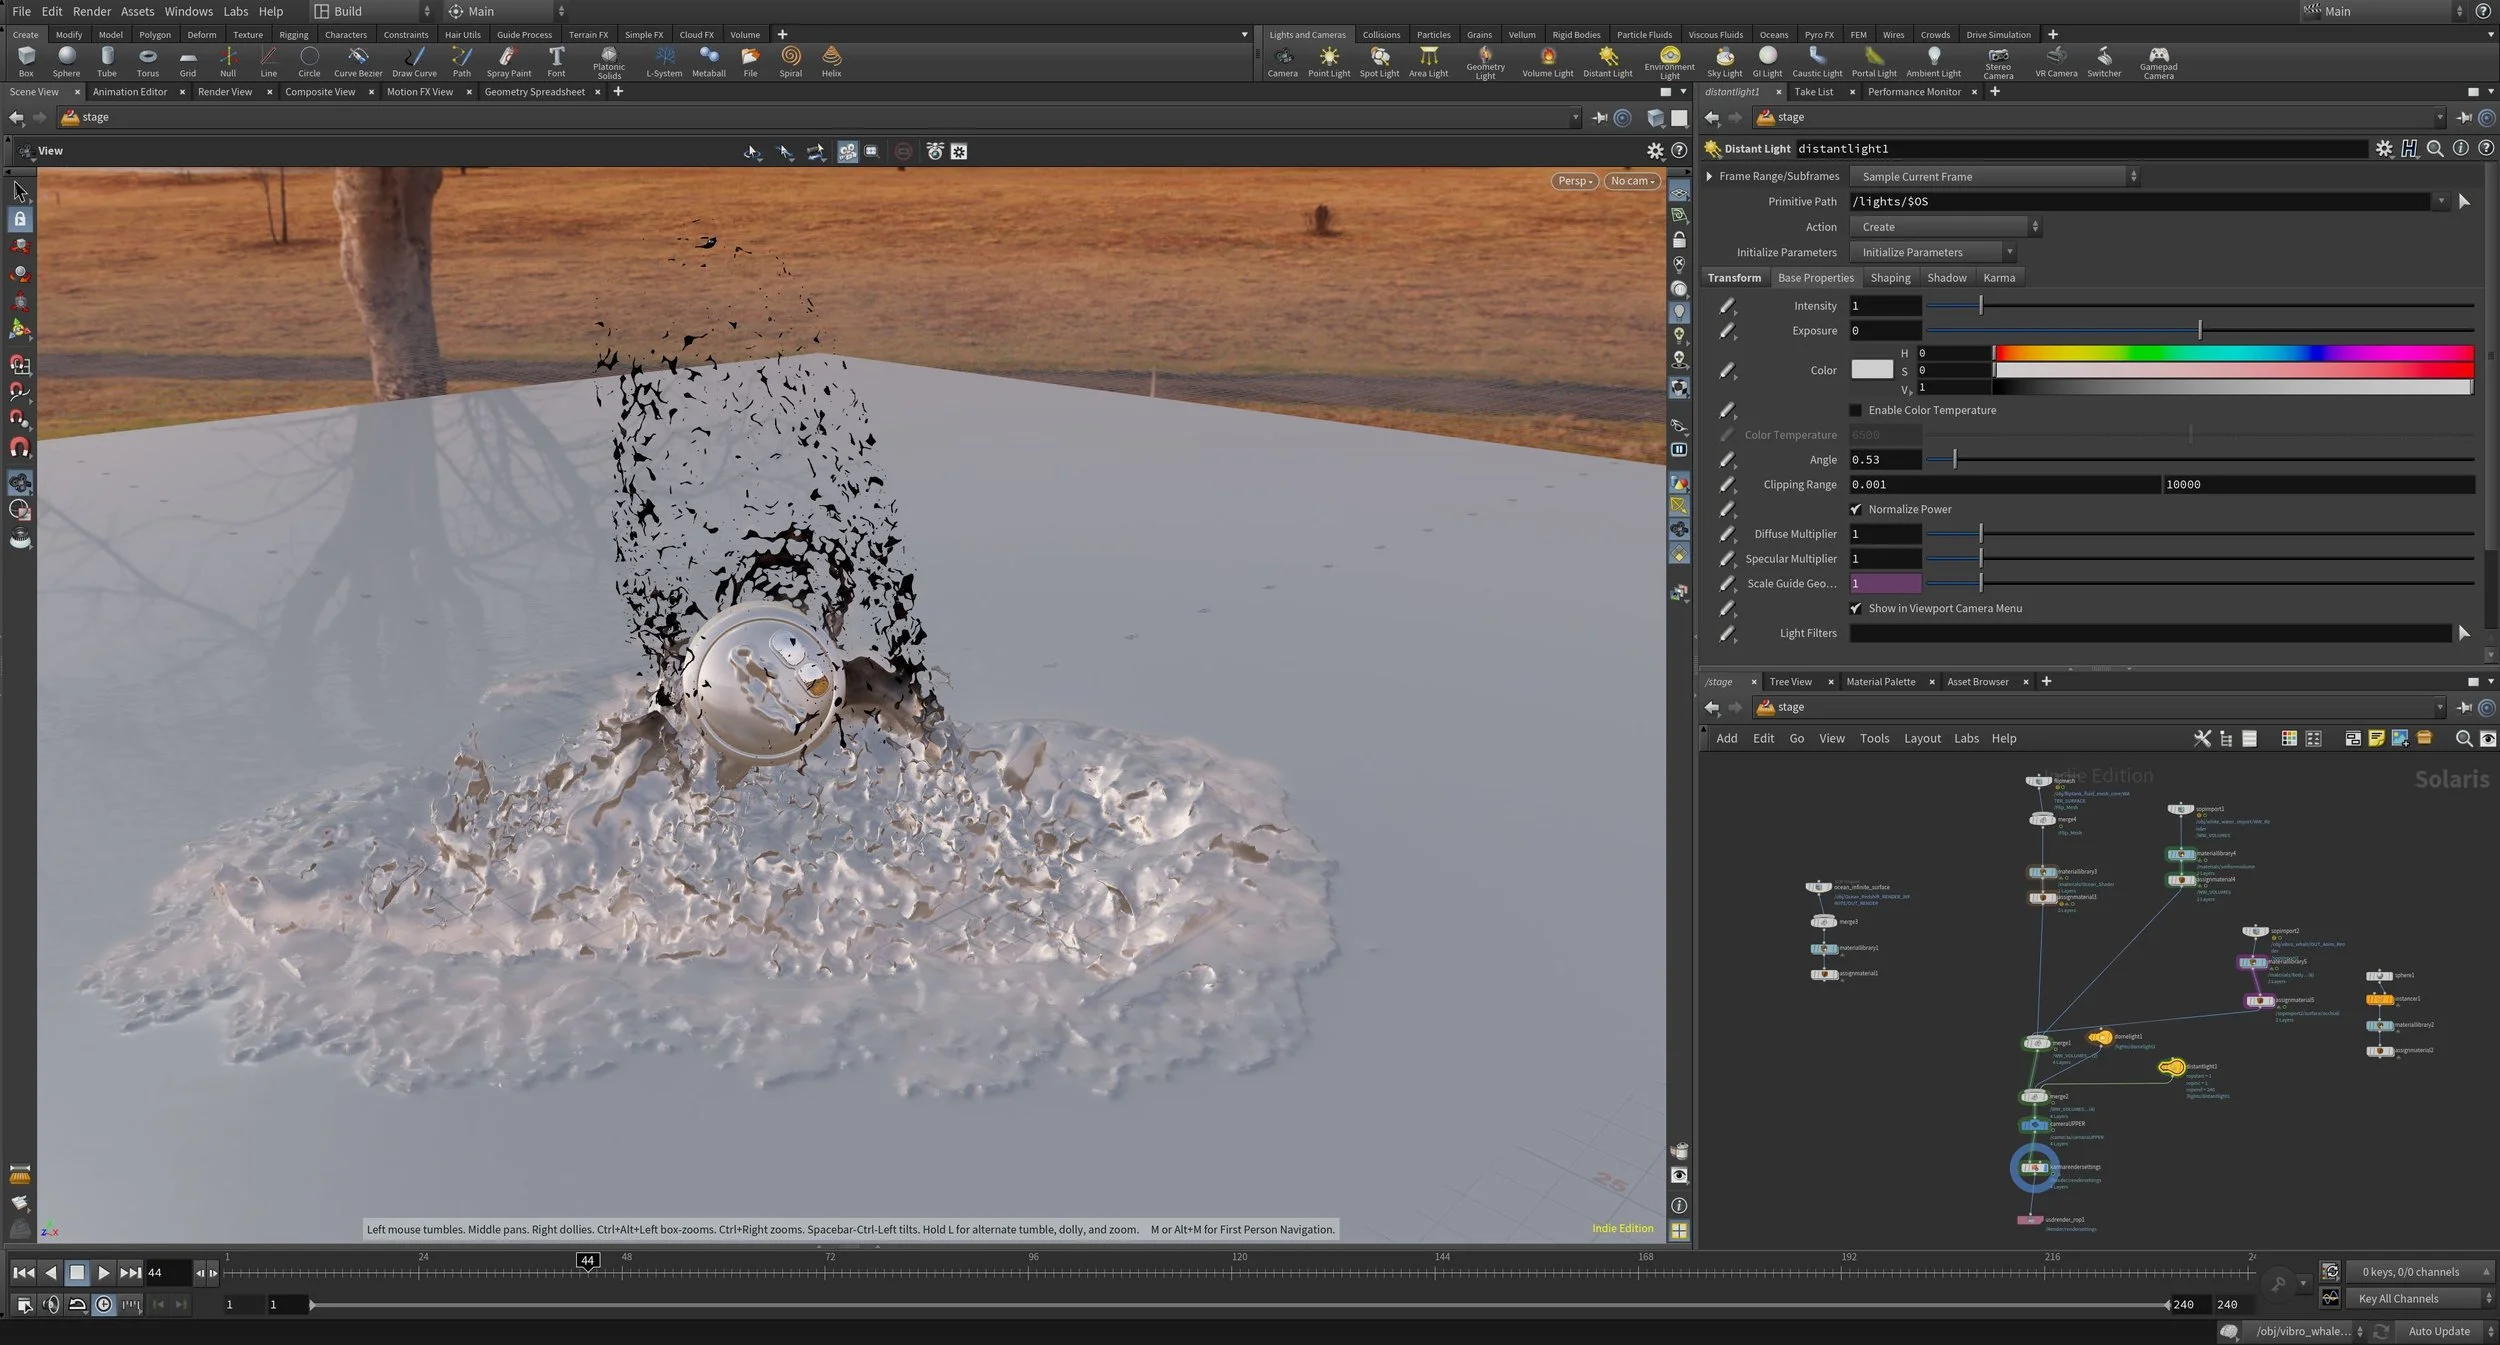This screenshot has height=1345, width=2500.
Task: Open the Camera shelf tool
Action: (x=1282, y=60)
